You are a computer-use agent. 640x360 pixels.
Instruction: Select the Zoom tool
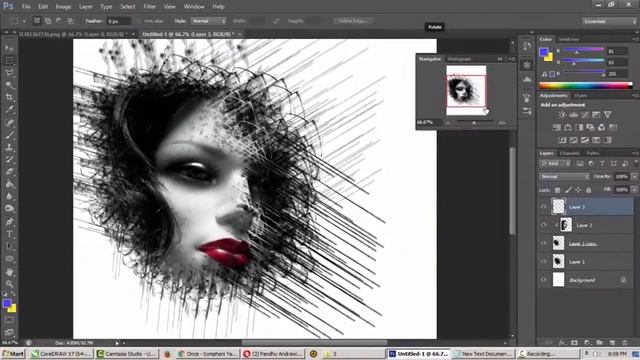tap(9, 284)
